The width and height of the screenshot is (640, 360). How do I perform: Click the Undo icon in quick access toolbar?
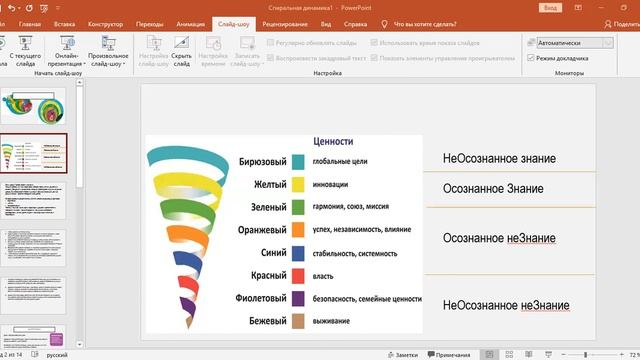(x=11, y=8)
